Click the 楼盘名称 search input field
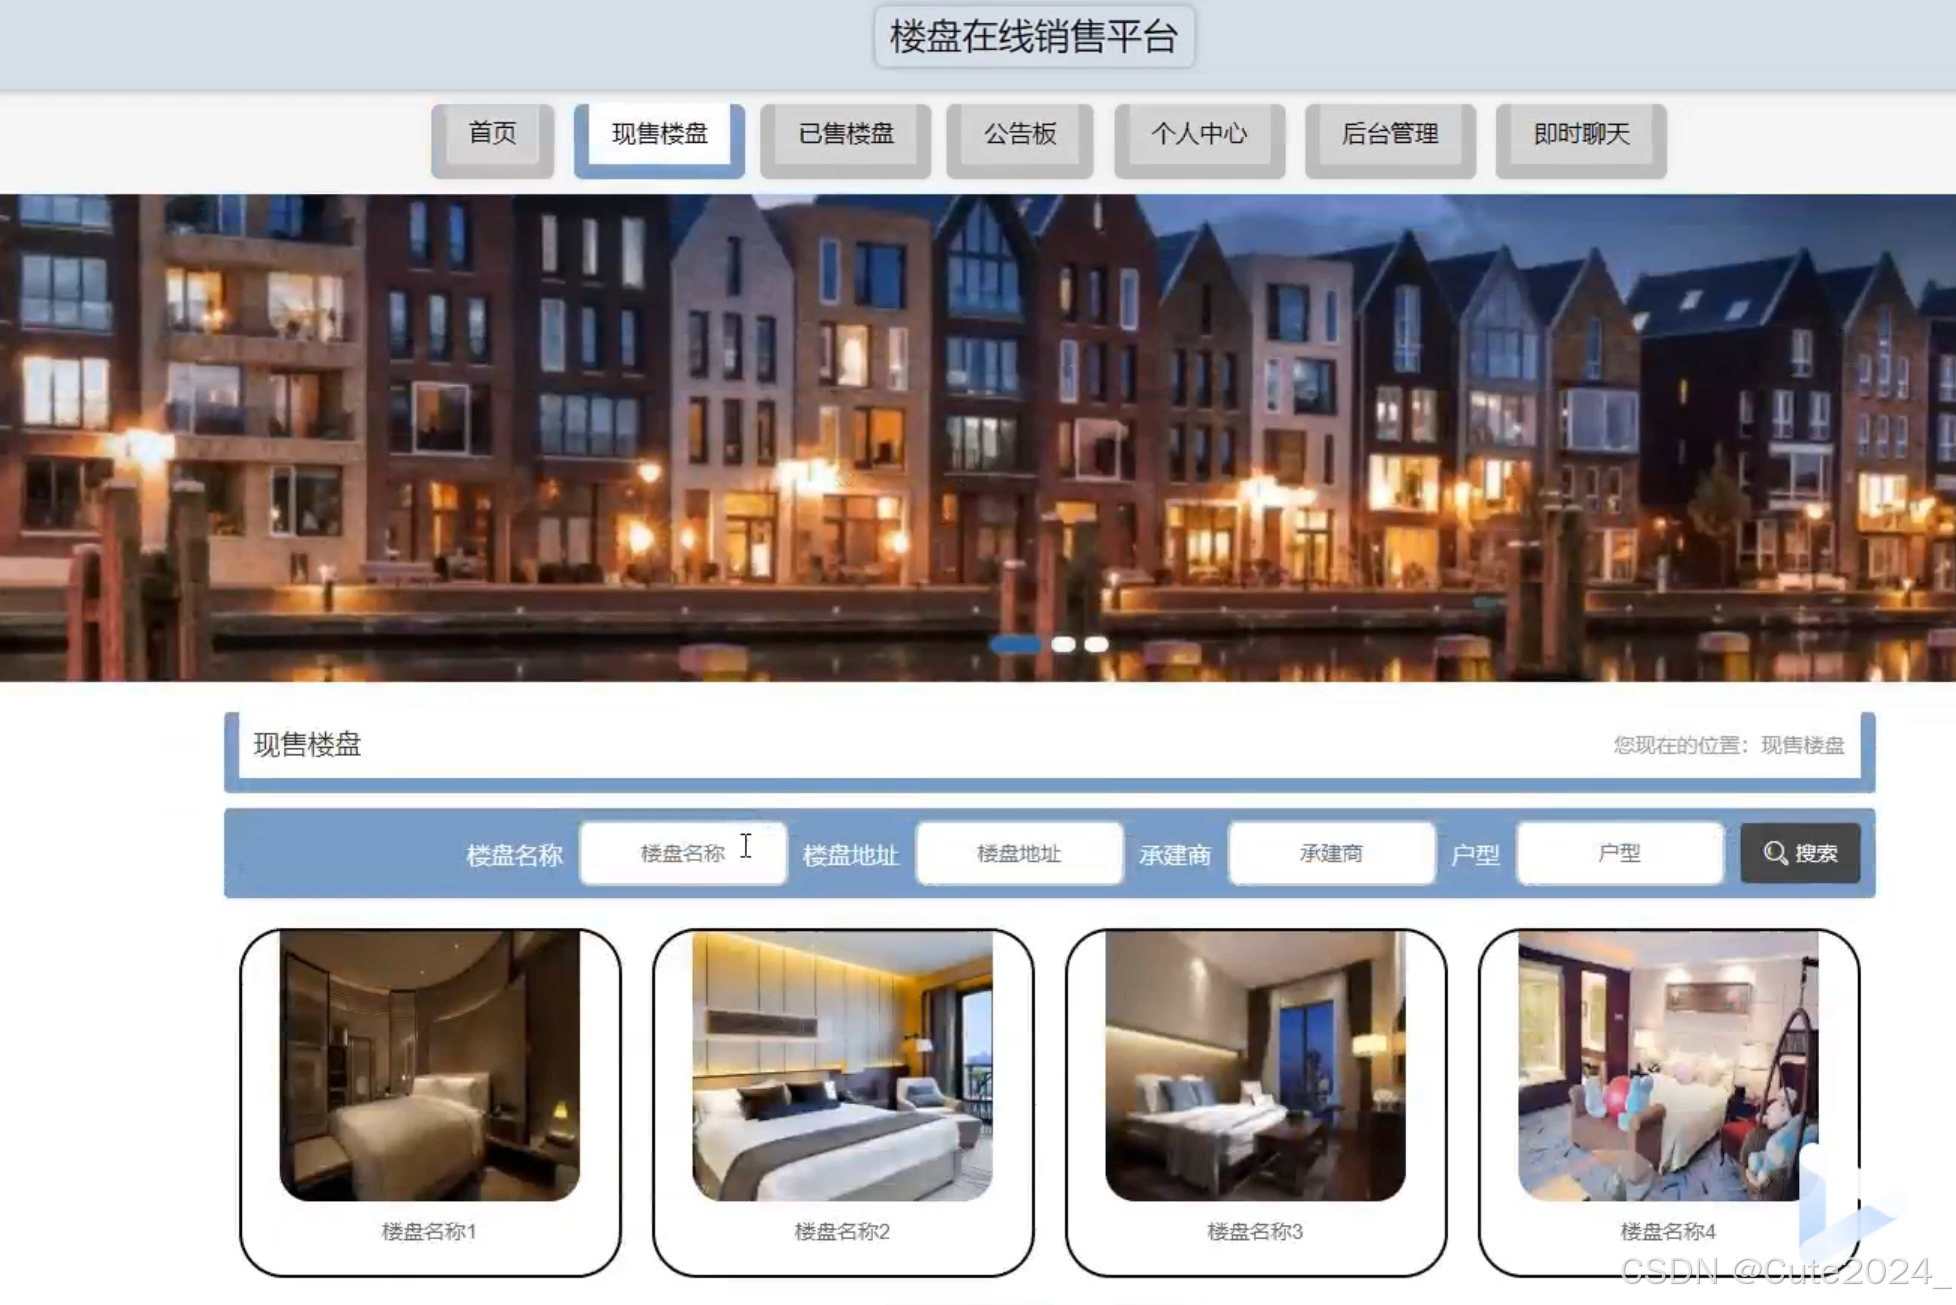 683,853
